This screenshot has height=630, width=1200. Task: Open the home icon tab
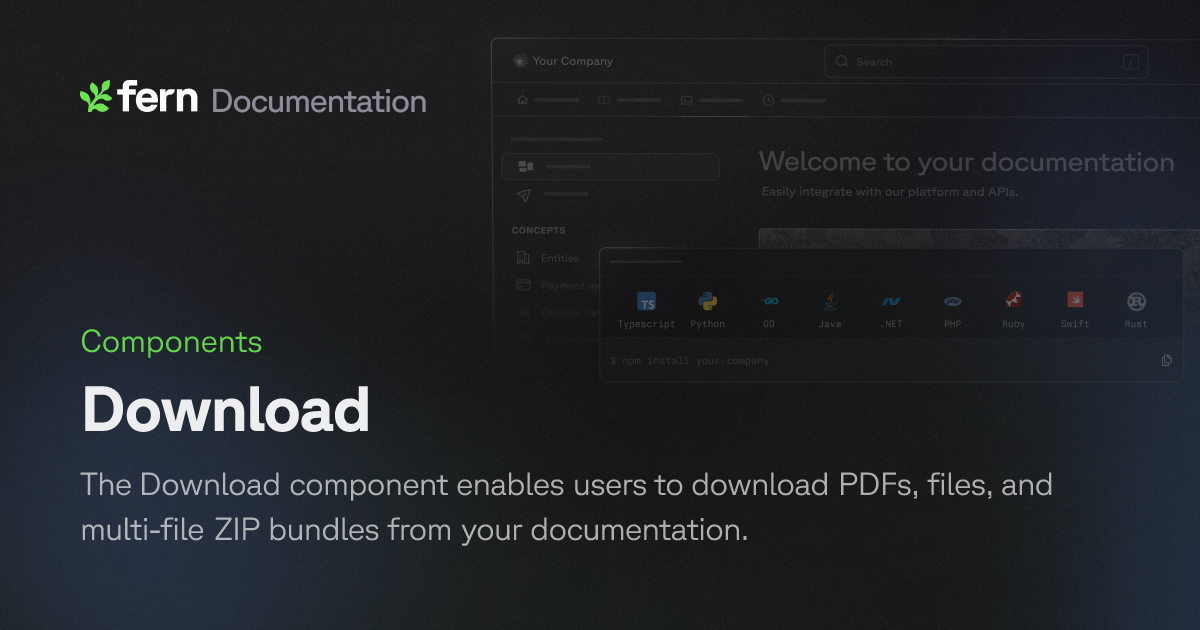[x=522, y=100]
